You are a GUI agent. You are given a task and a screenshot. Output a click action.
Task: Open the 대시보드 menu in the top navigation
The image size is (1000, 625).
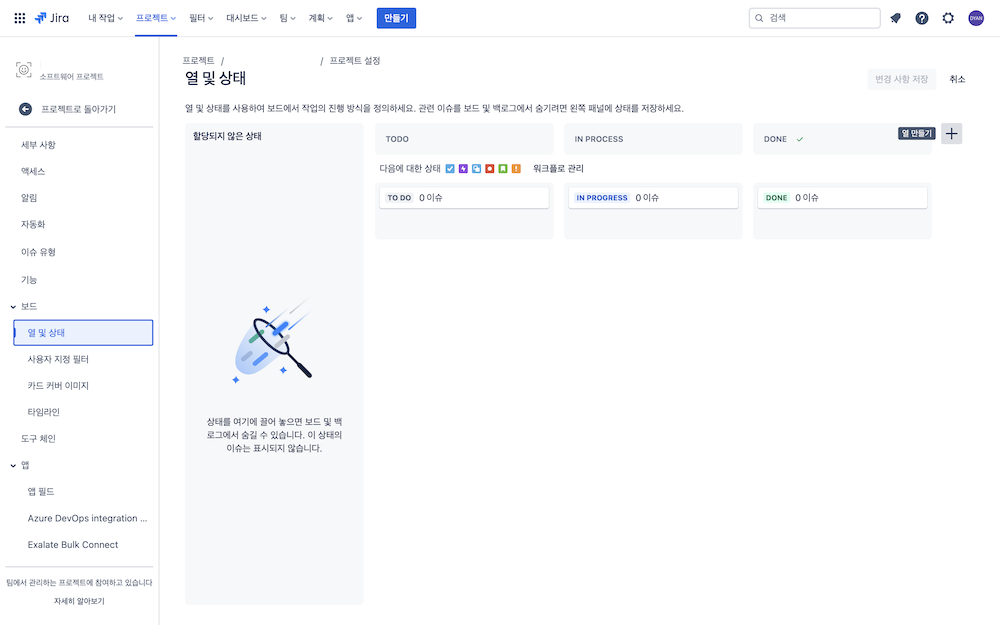(x=246, y=18)
